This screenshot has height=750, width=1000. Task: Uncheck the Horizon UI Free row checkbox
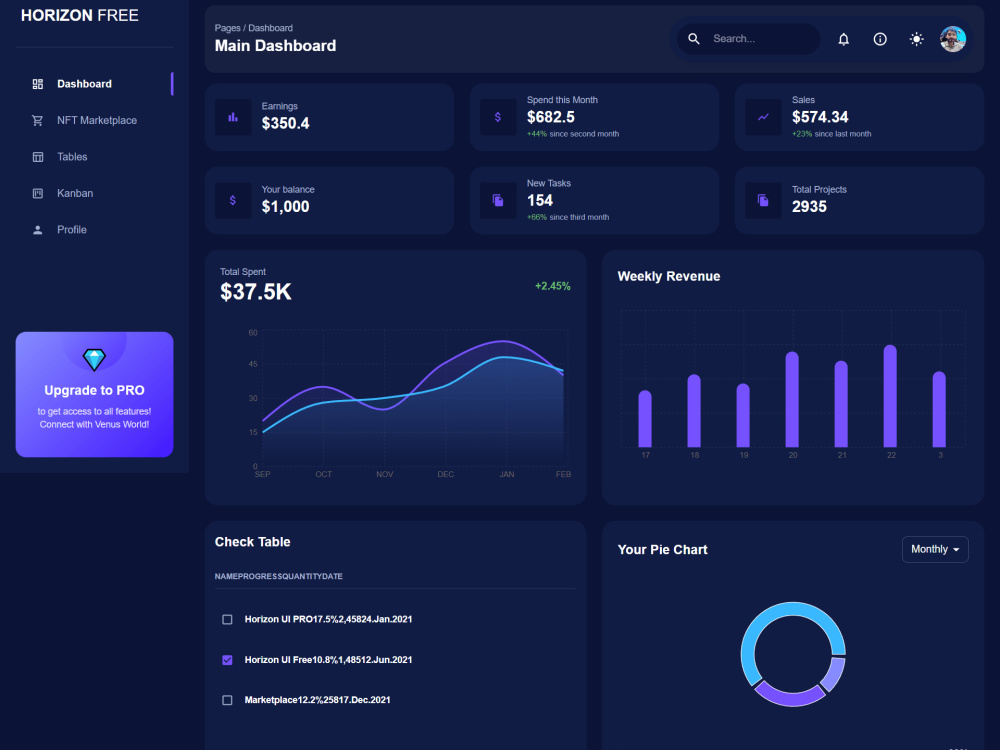click(227, 660)
